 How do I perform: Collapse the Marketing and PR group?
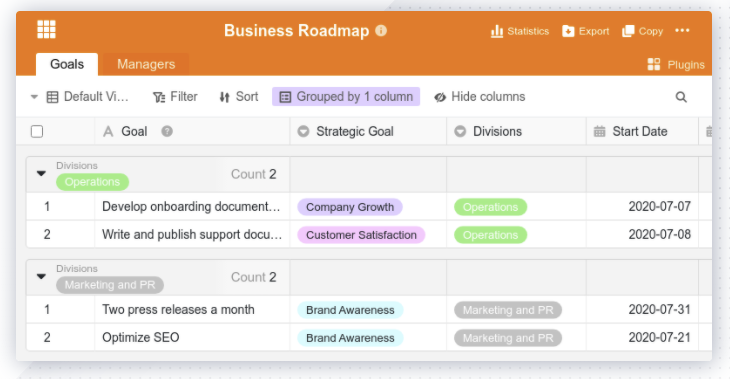click(x=41, y=277)
